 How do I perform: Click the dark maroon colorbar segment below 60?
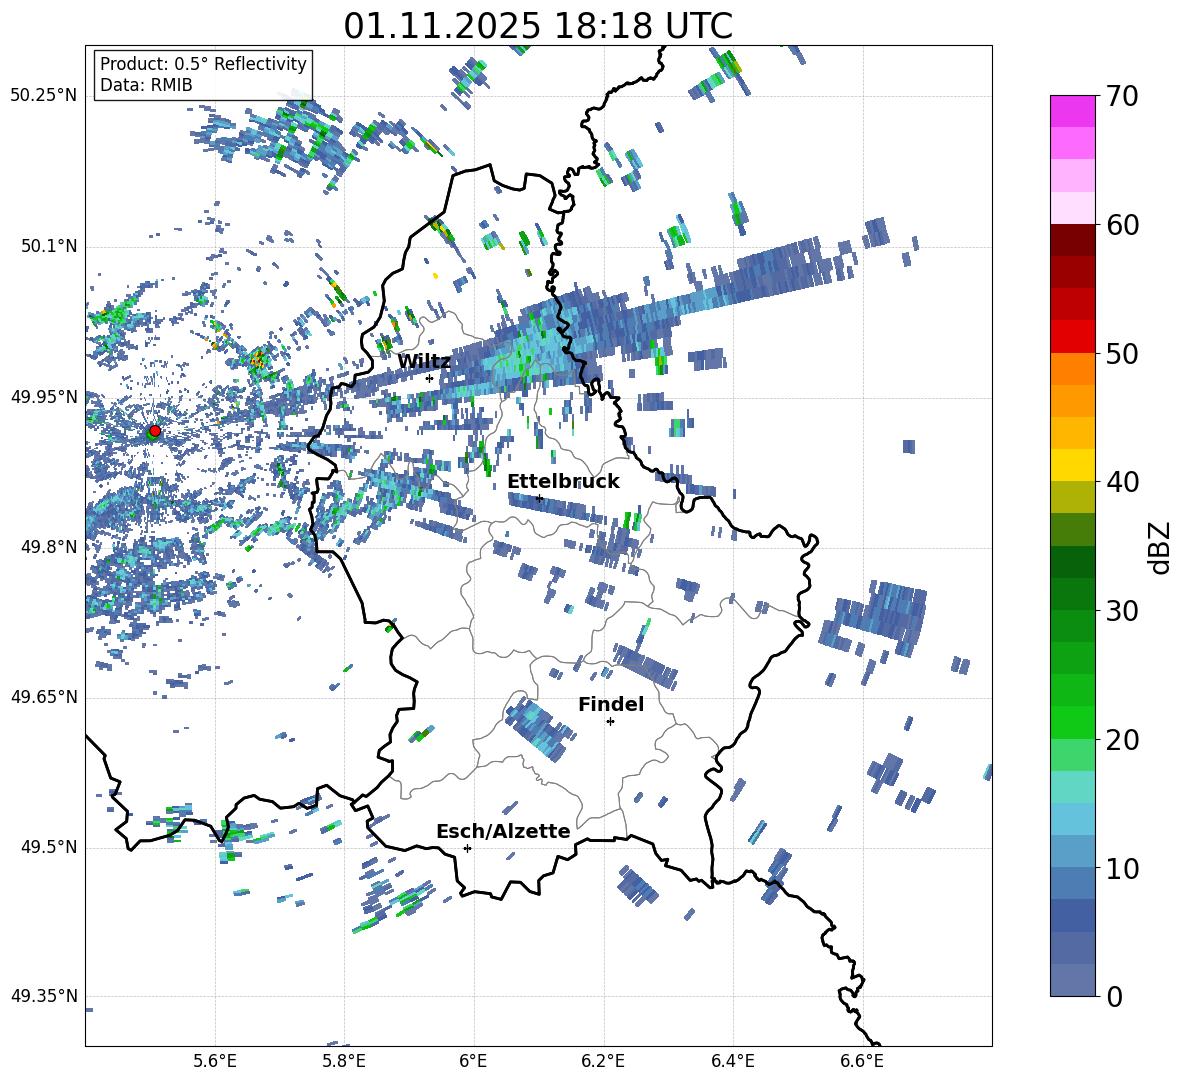pos(1072,240)
